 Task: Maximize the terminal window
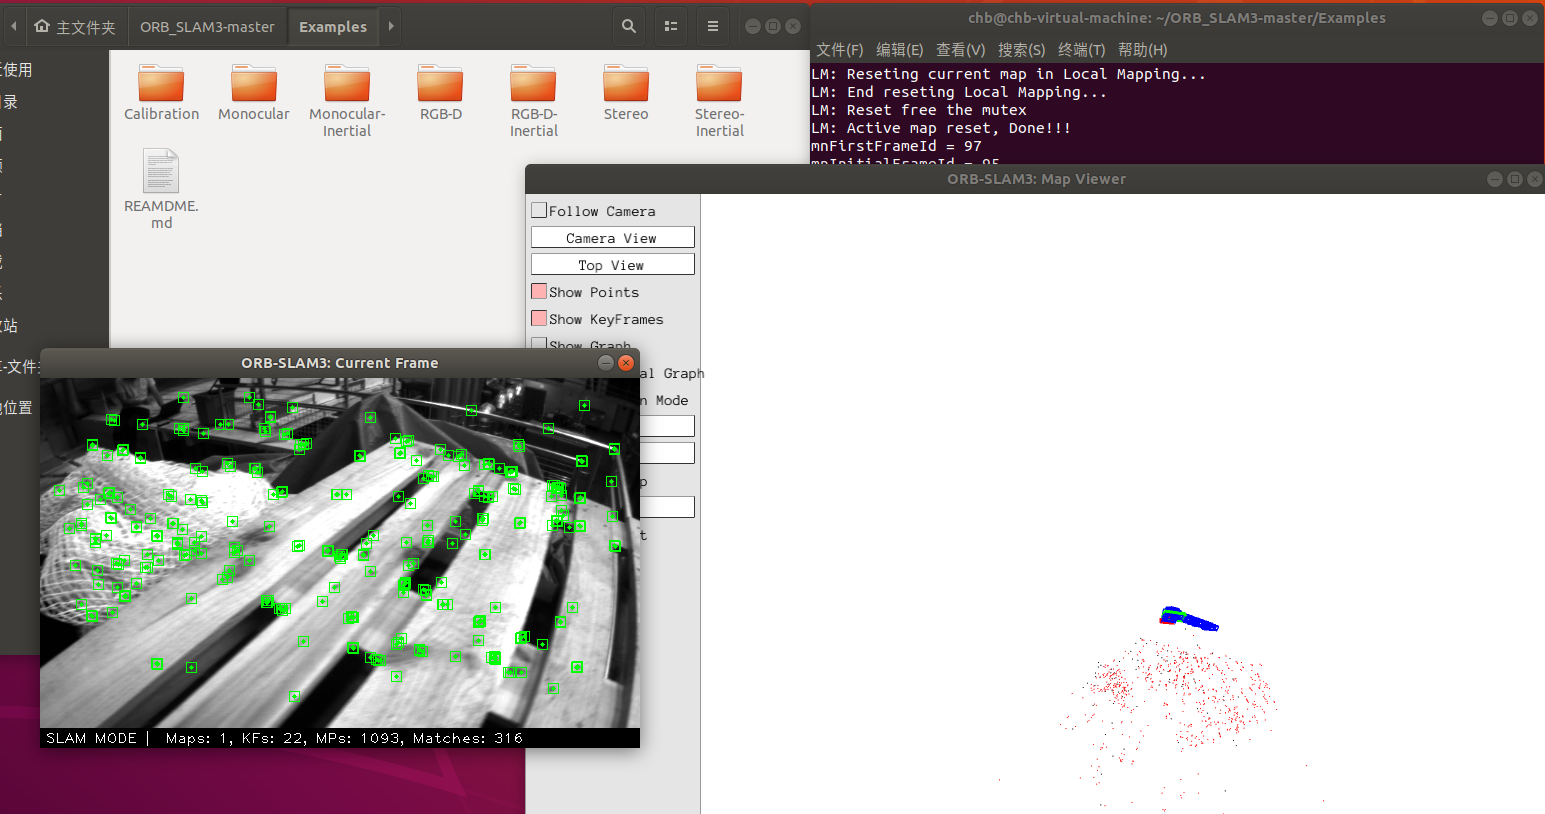(x=1510, y=18)
